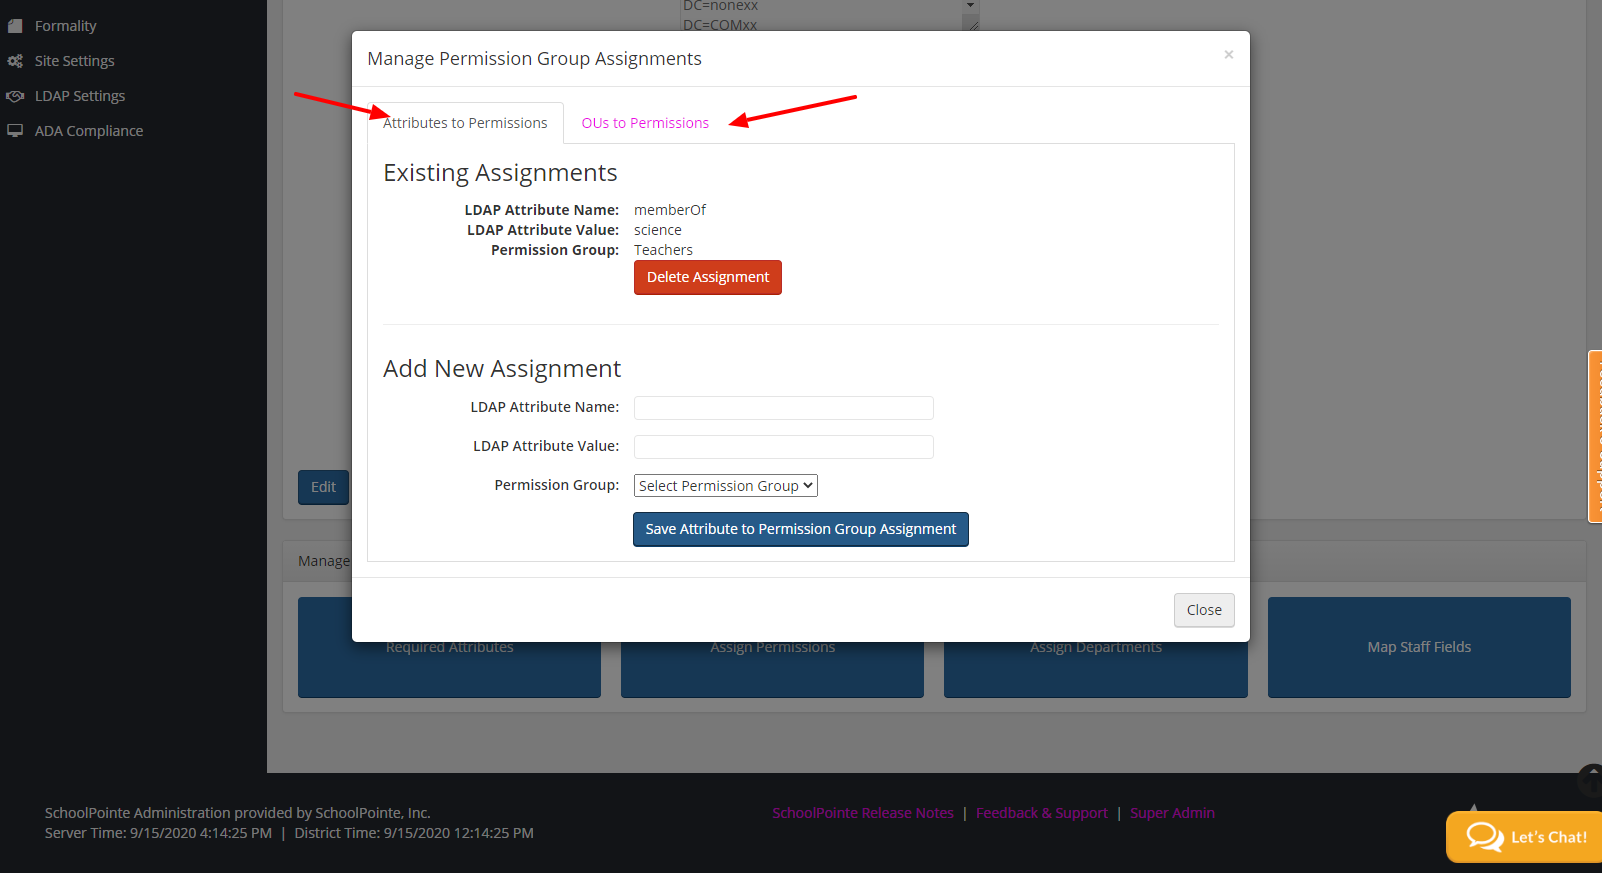Focus the LDAP Attribute Name field
This screenshot has width=1602, height=873.
[x=784, y=408]
